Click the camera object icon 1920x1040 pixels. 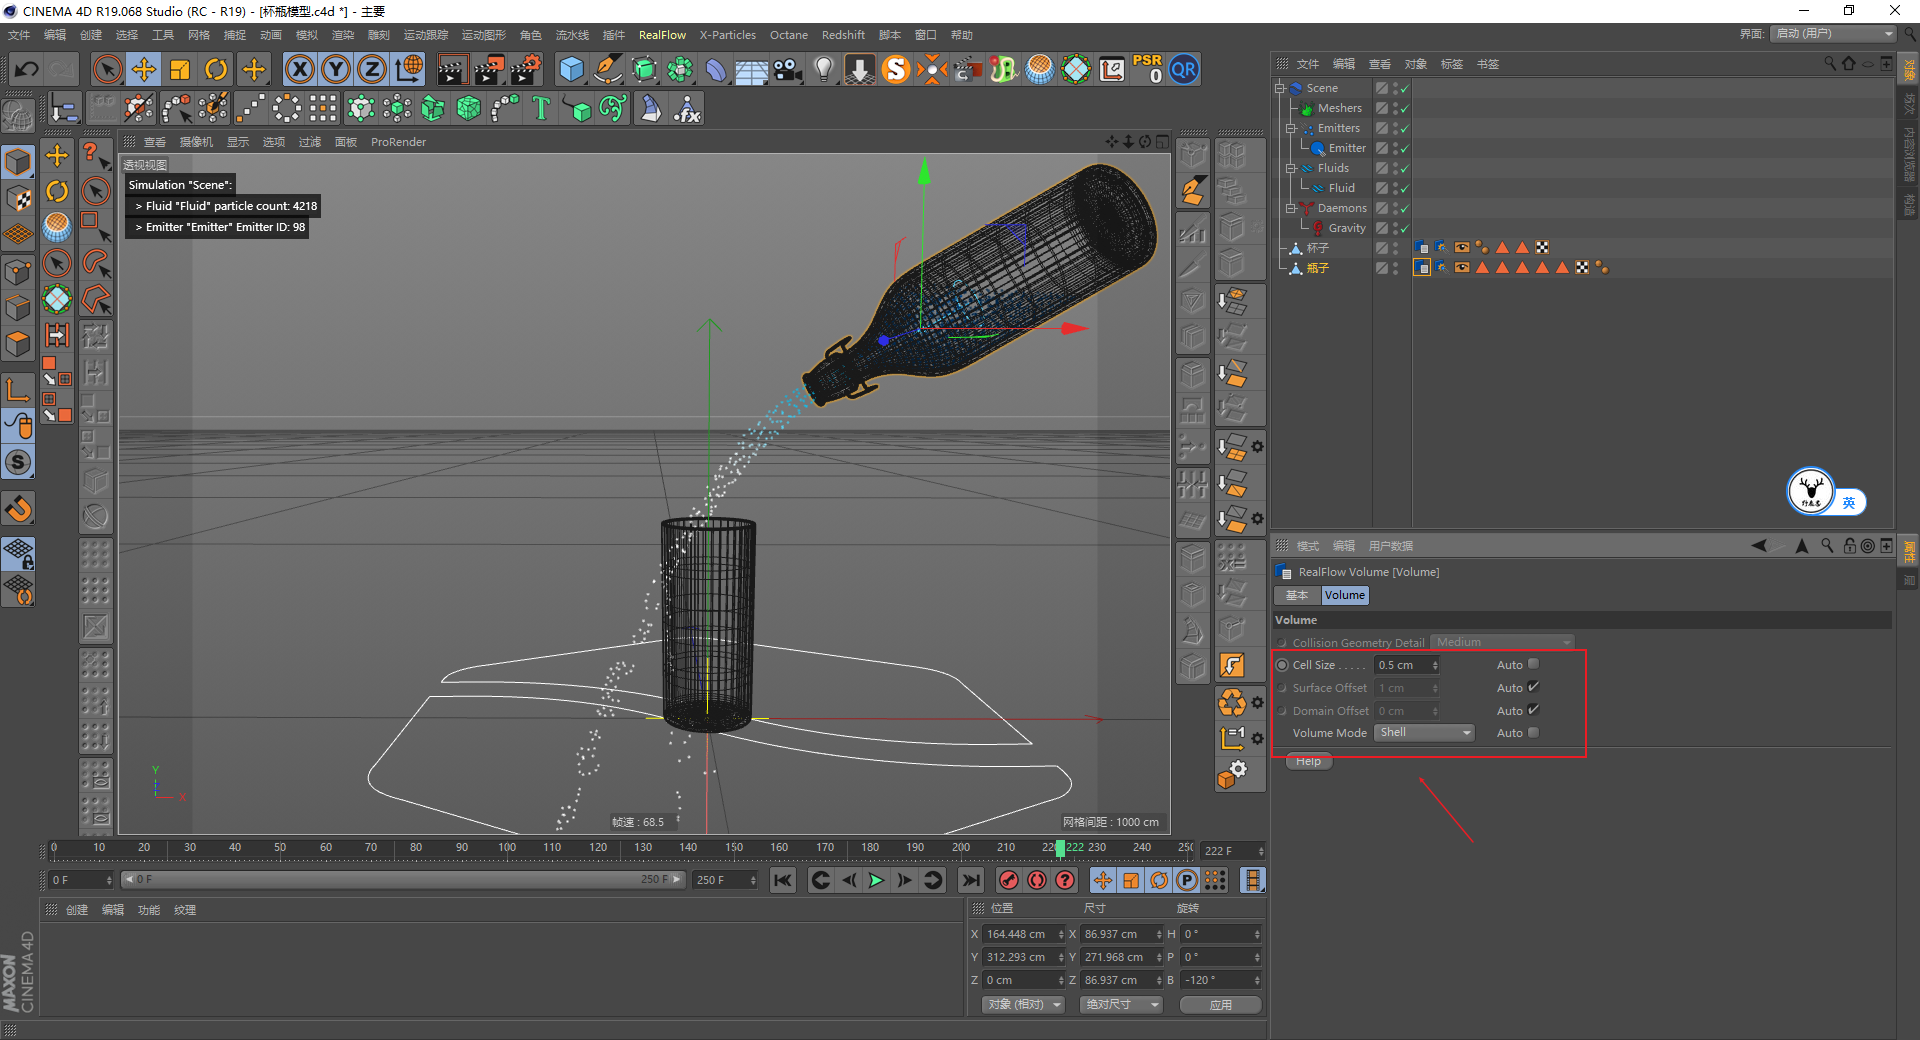(x=788, y=70)
